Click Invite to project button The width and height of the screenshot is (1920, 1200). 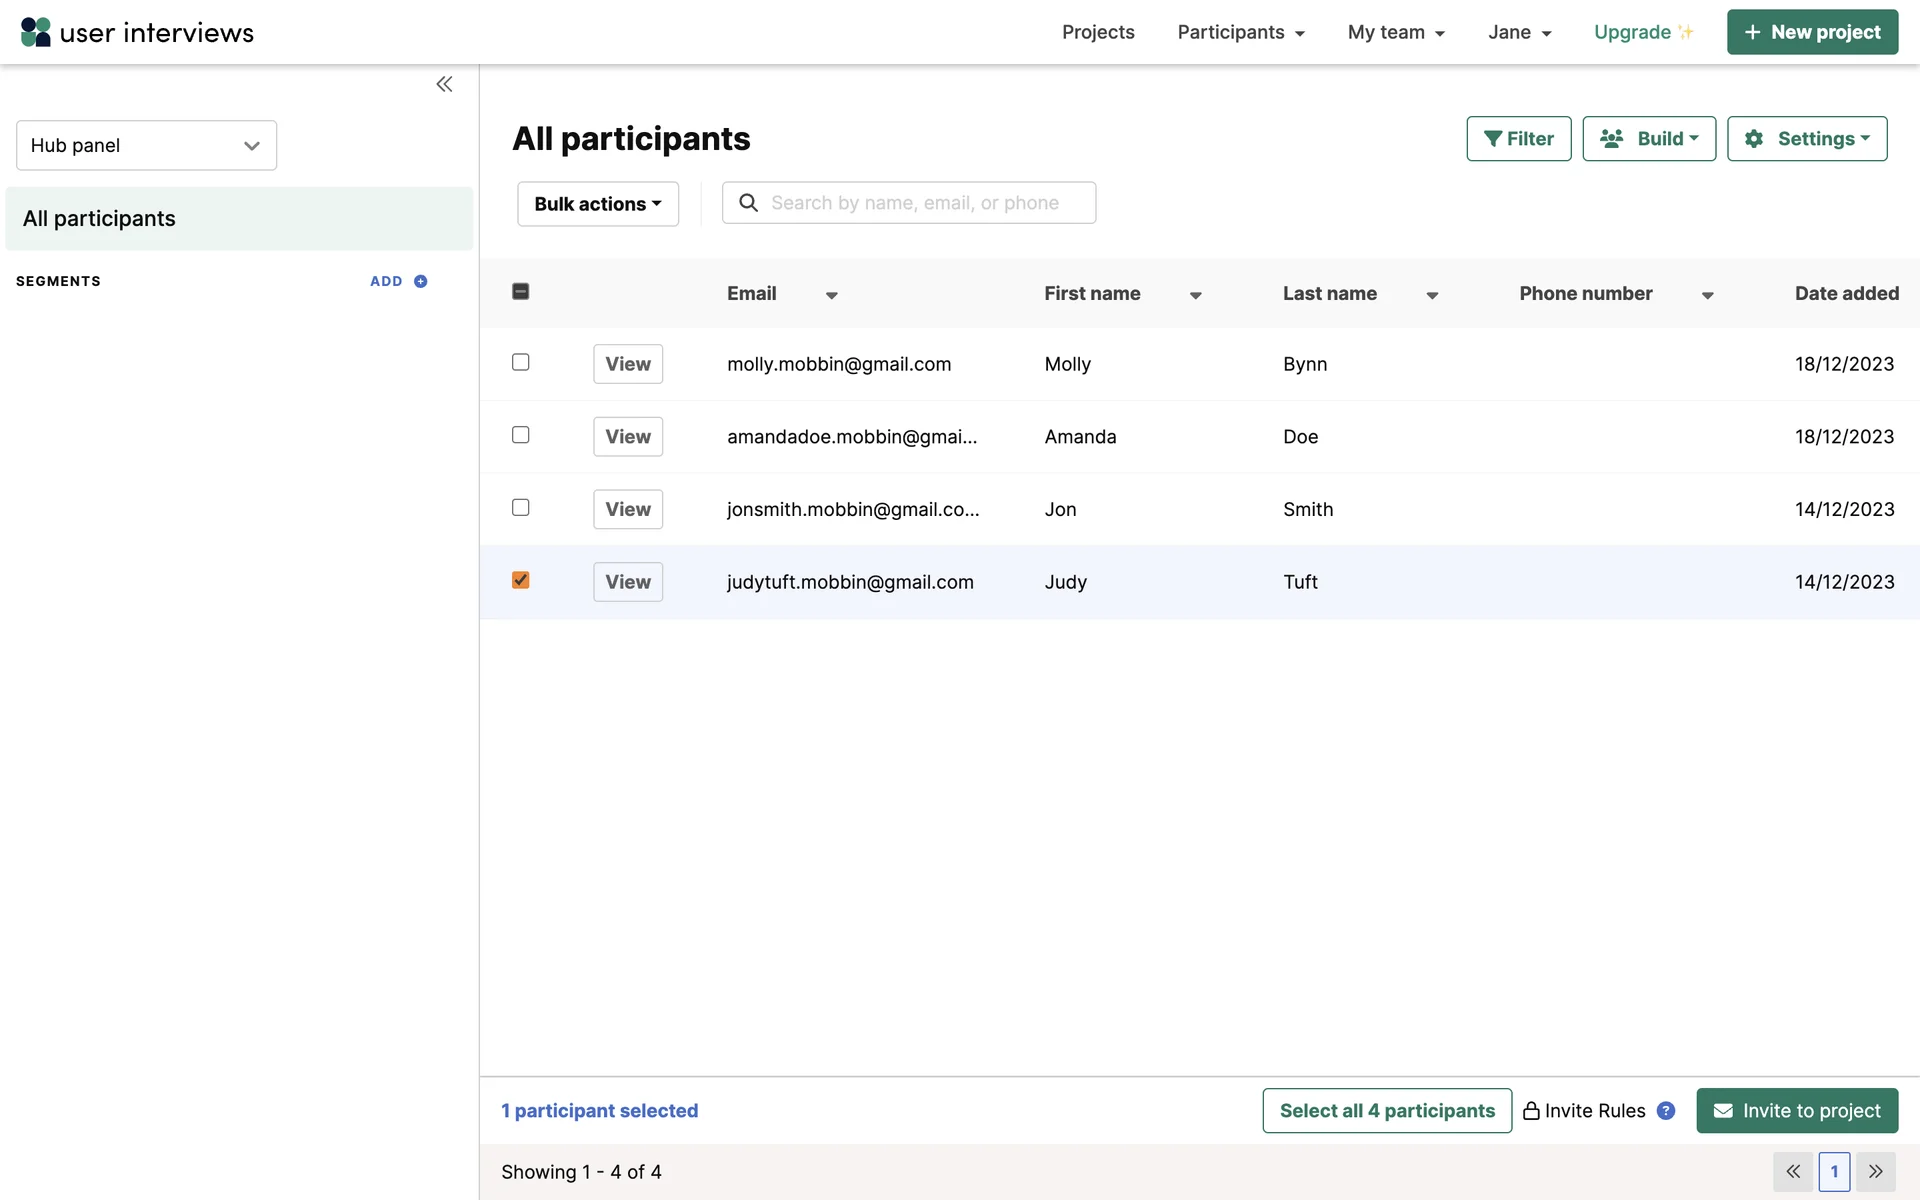[x=1796, y=1110]
